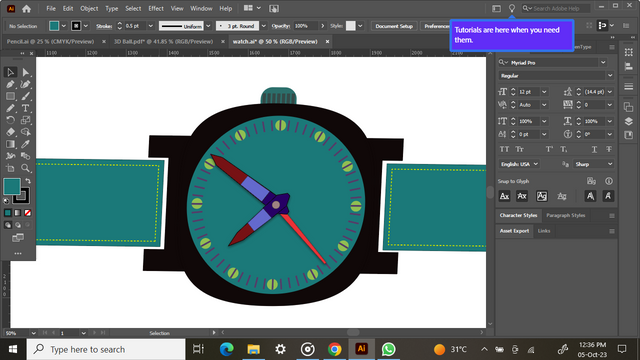The width and height of the screenshot is (640, 360).
Task: Toggle Subscript text style
Action: tap(564, 149)
